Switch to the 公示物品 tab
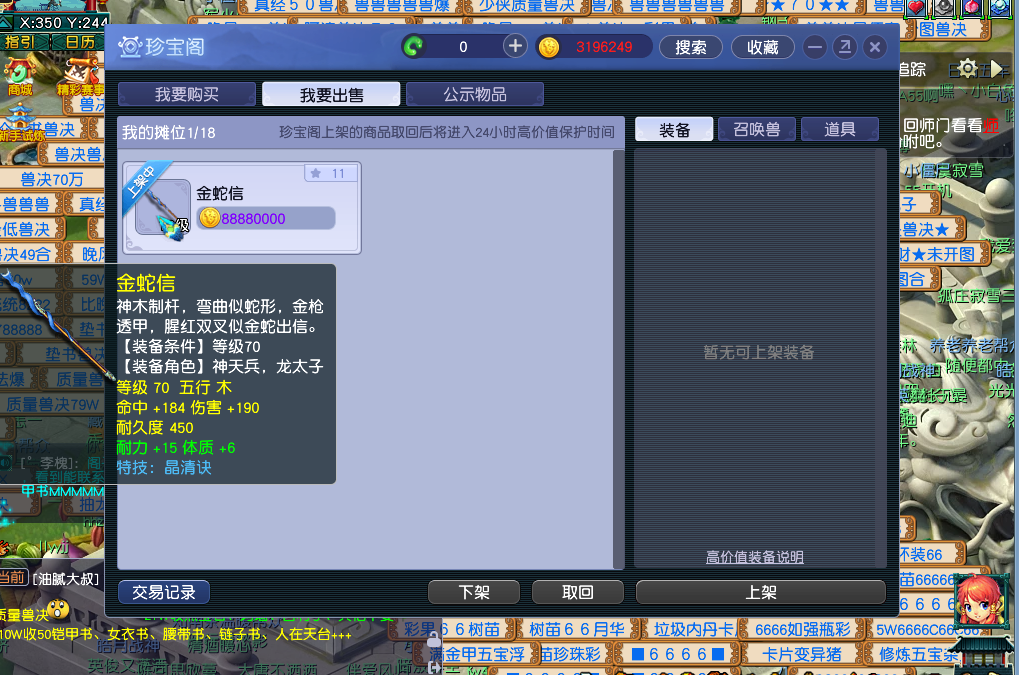 tap(475, 94)
